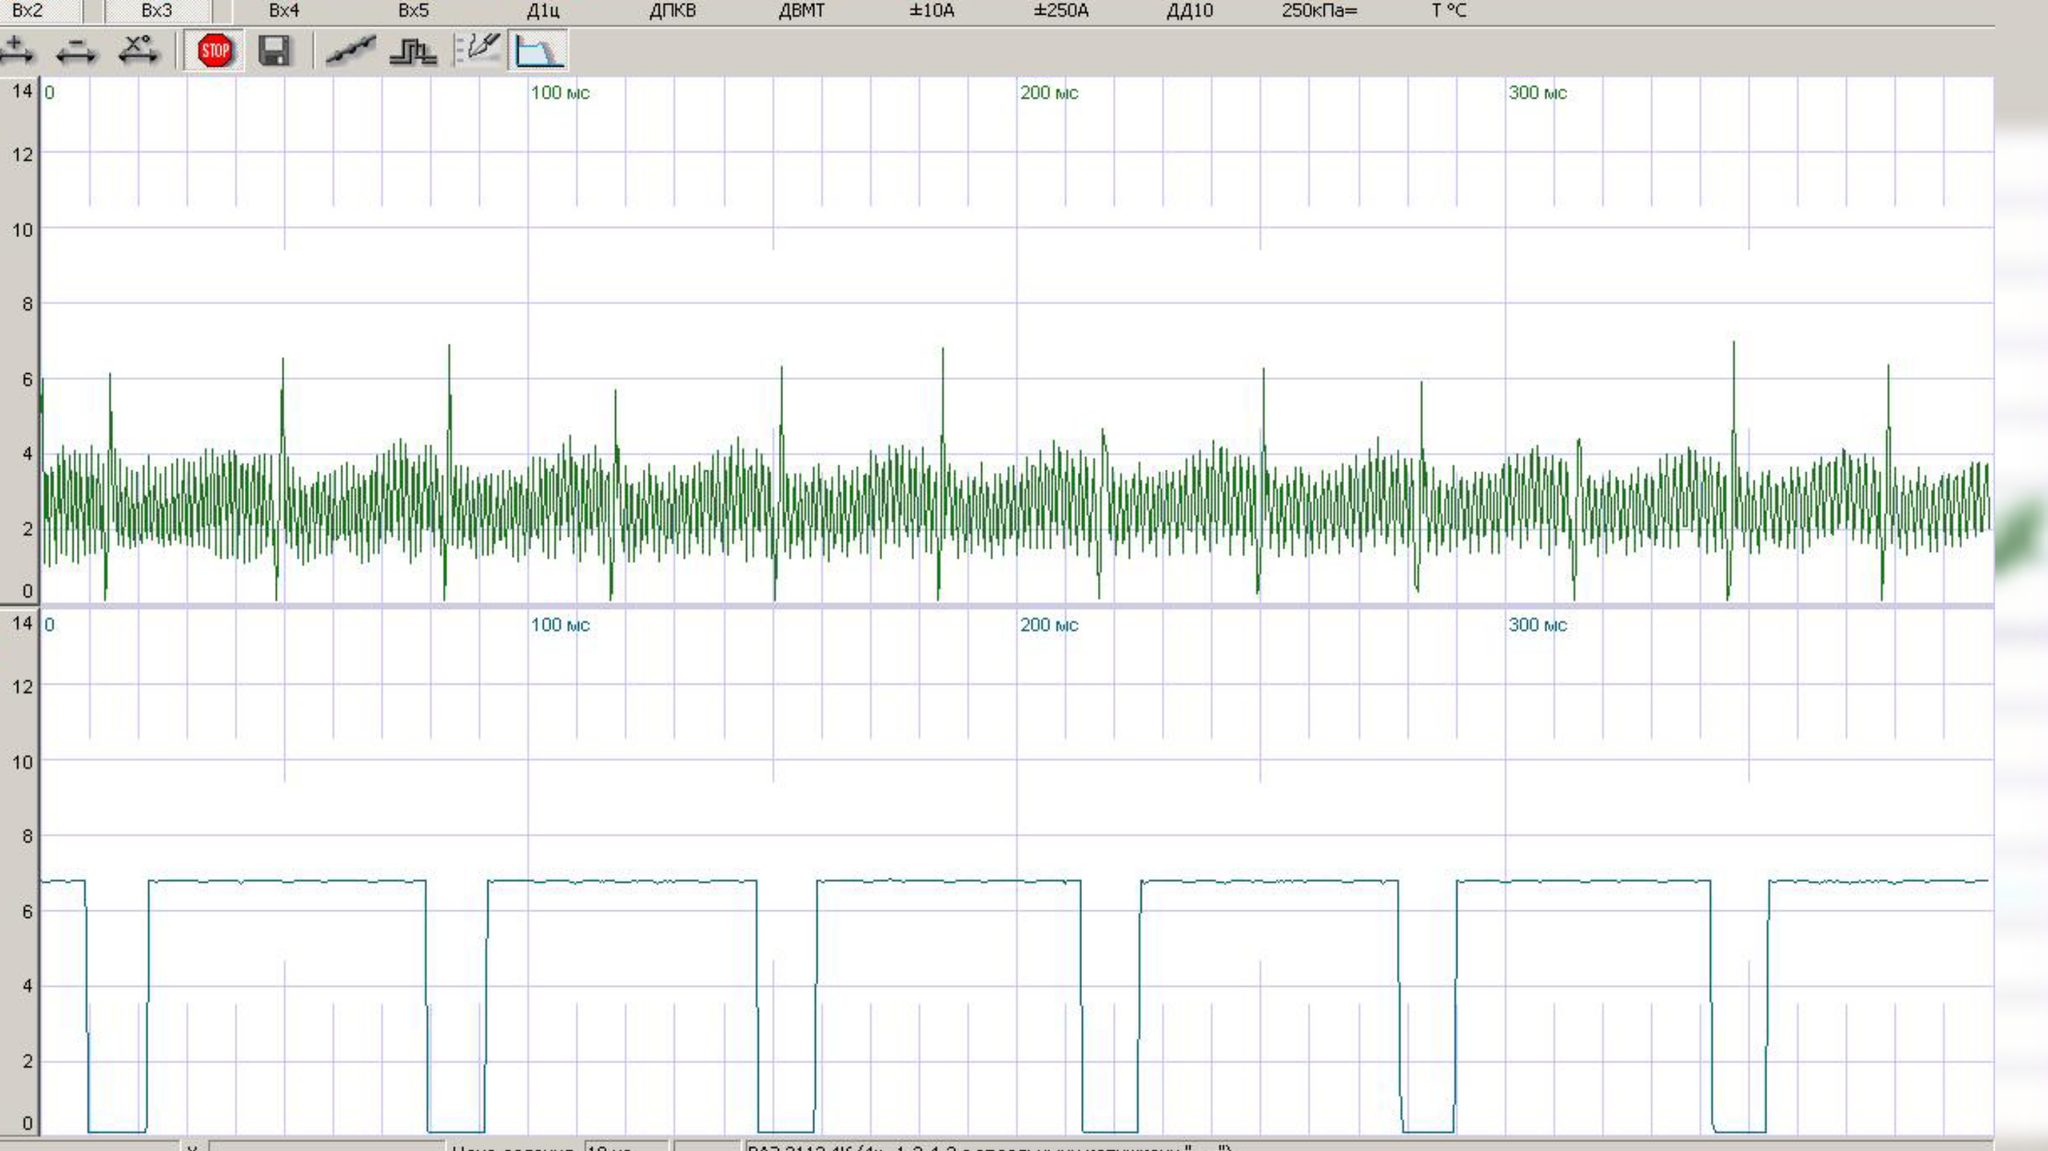Select the stepped waveform display icon
Viewport: 2048px width, 1151px height.
coord(412,50)
